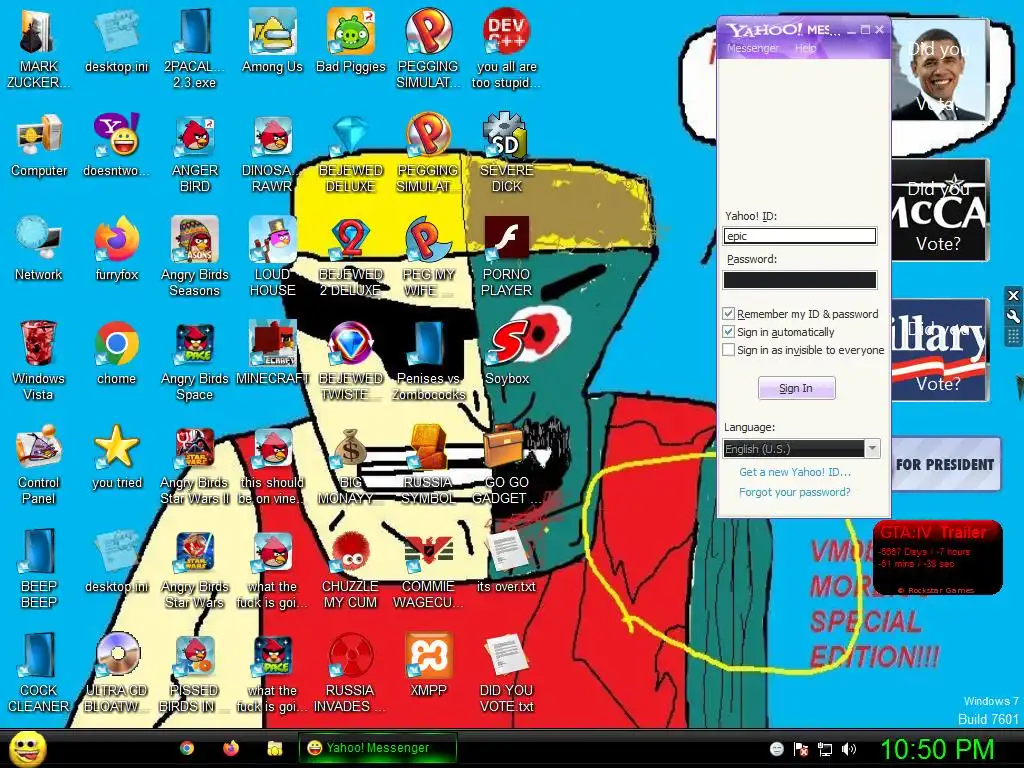Open the Angry Birds Star Wars II icon
Image resolution: width=1024 pixels, height=768 pixels.
[x=195, y=465]
